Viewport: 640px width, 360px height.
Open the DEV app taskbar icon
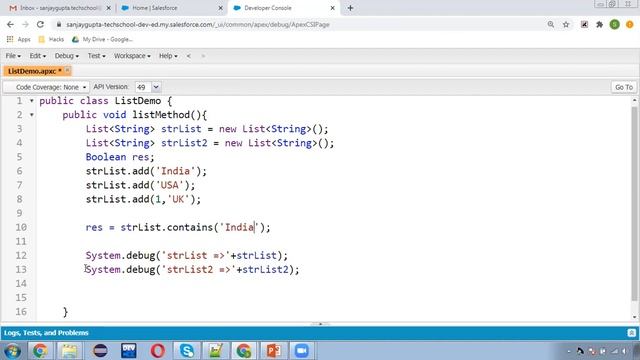point(129,351)
